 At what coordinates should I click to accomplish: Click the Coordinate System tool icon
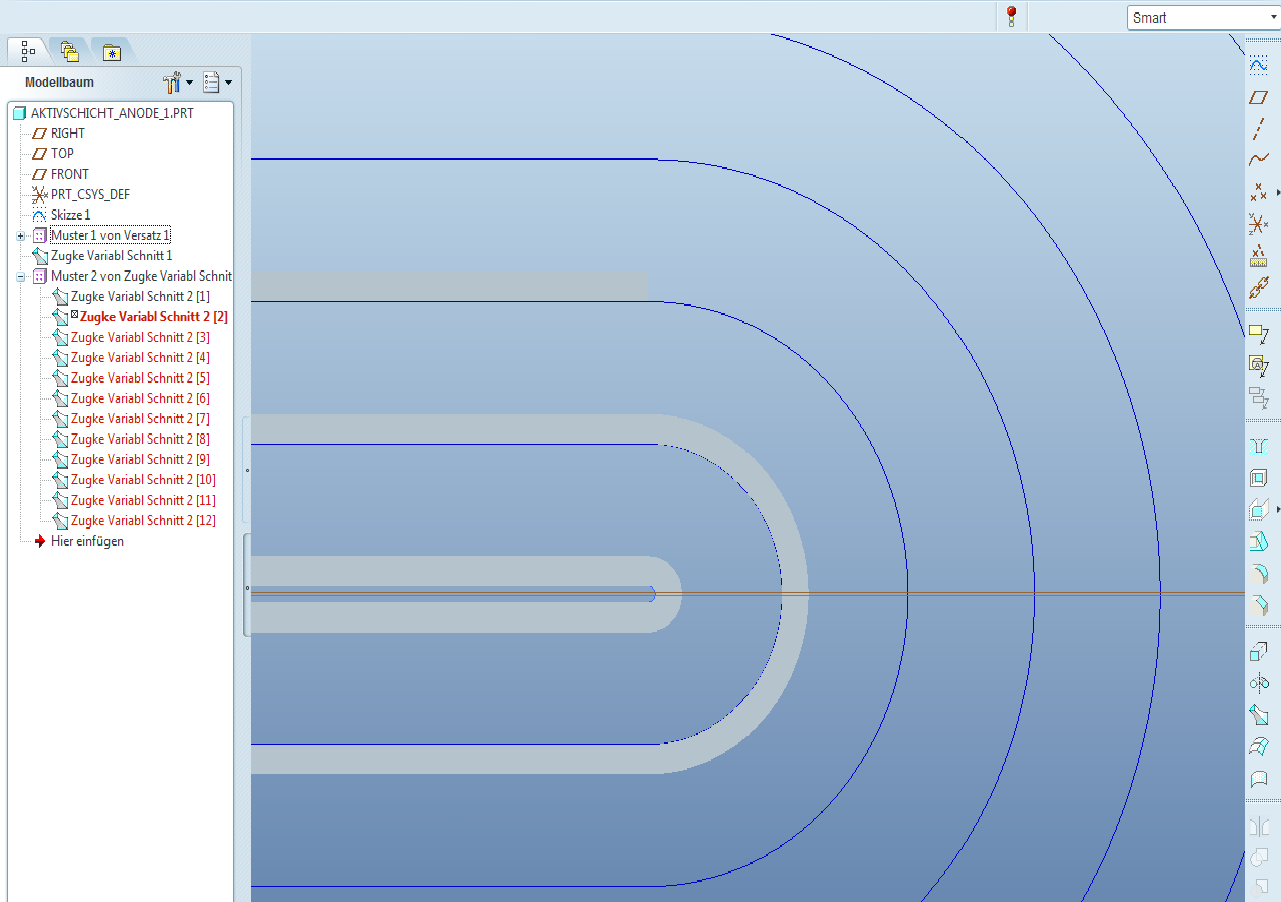(1259, 224)
